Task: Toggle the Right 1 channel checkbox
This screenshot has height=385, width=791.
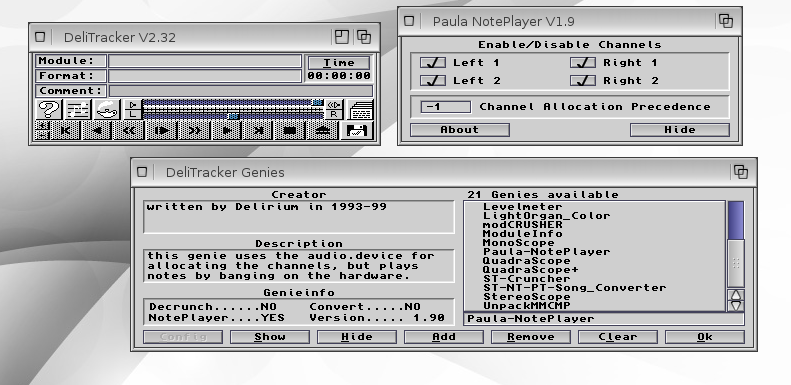Action: (583, 63)
